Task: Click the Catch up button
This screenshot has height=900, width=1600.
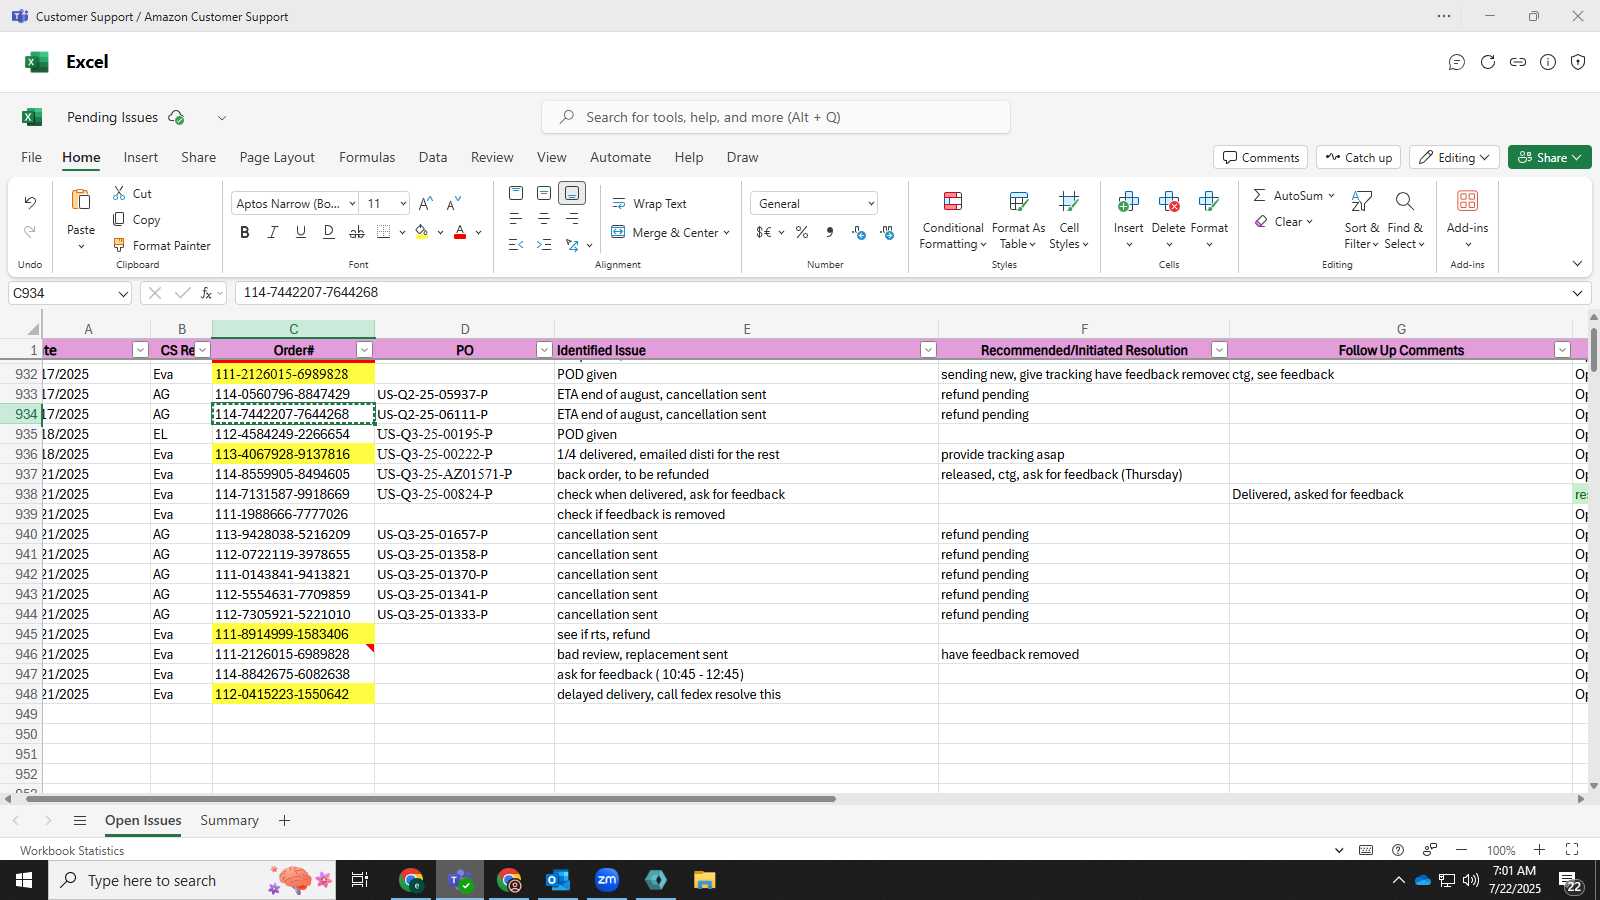Action: (x=1359, y=158)
